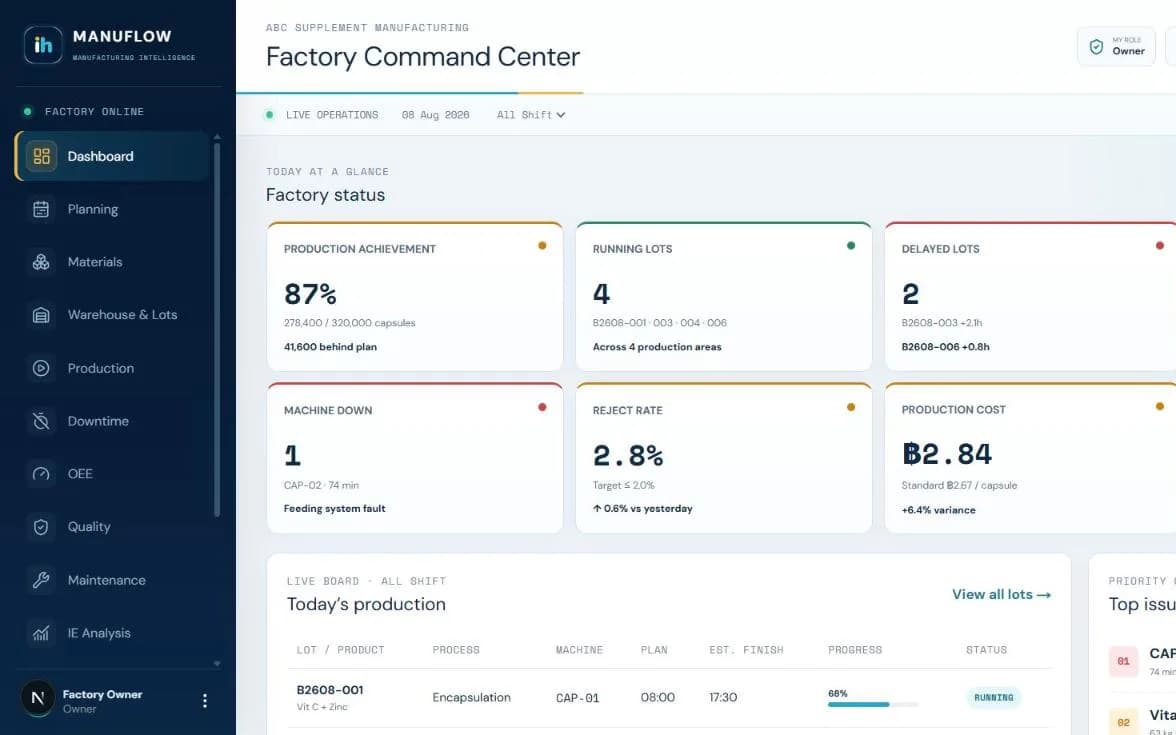Click the Running status badge for B2608-001
This screenshot has width=1176, height=735.
pyautogui.click(x=994, y=698)
